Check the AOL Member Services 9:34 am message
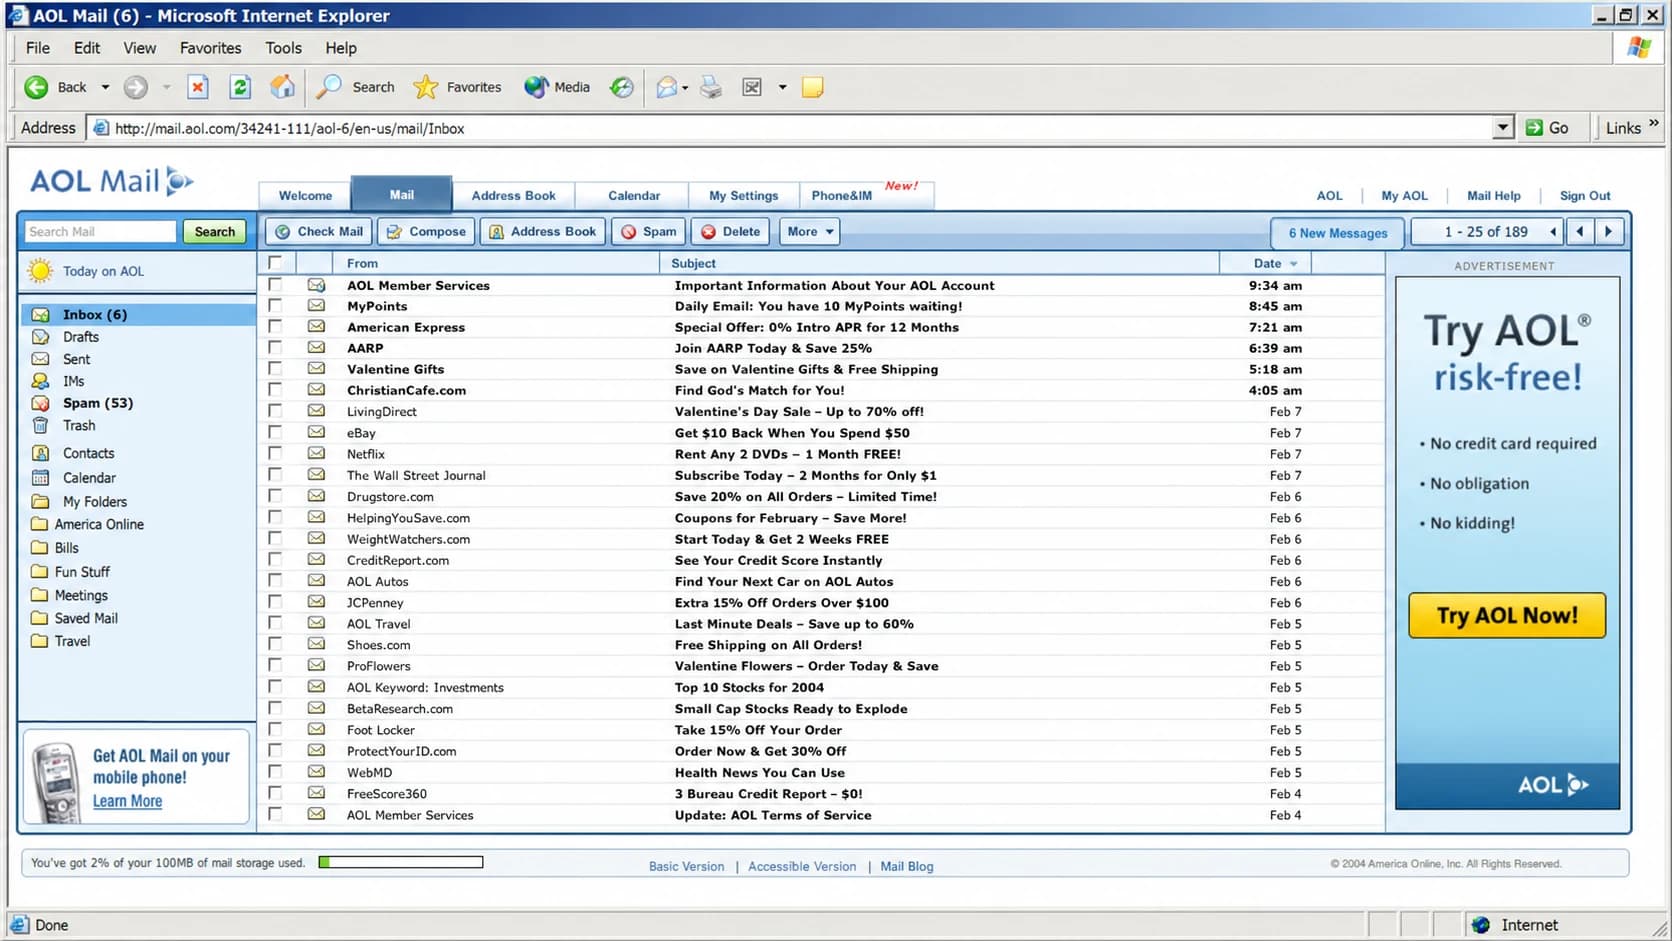This screenshot has width=1672, height=941. (x=275, y=285)
